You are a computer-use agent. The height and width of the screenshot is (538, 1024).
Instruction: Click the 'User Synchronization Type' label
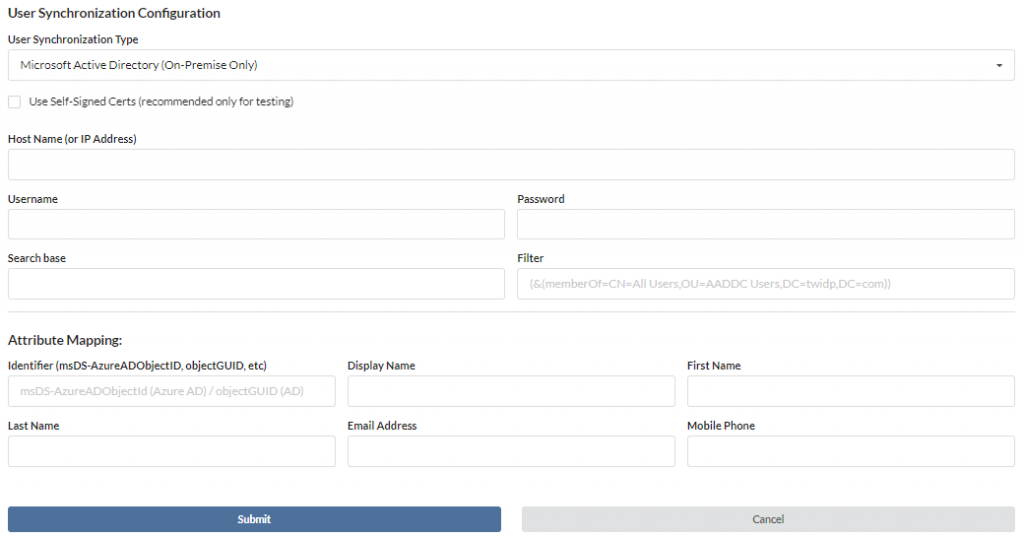click(73, 39)
